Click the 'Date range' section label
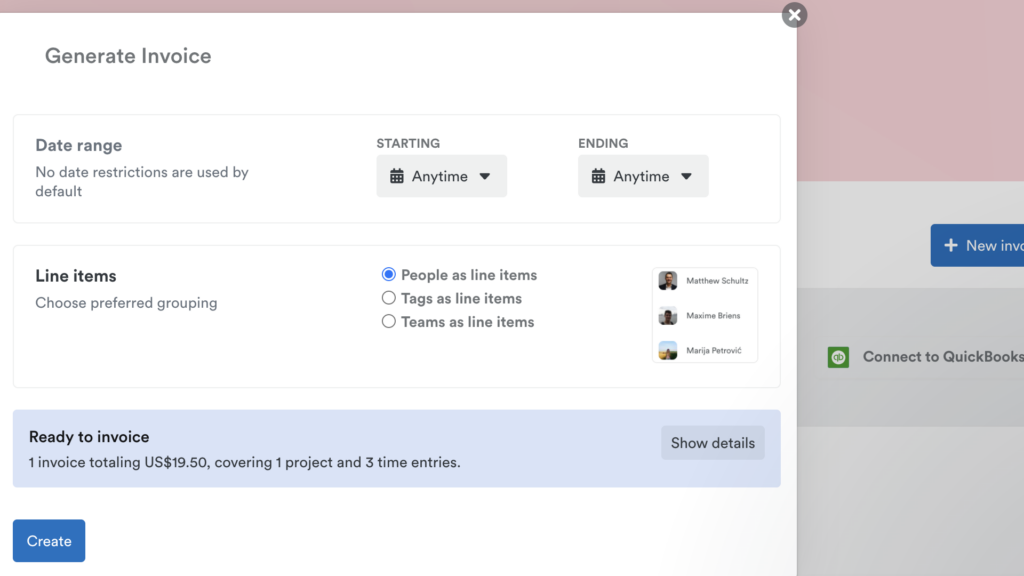Viewport: 1024px width, 576px height. 78,145
